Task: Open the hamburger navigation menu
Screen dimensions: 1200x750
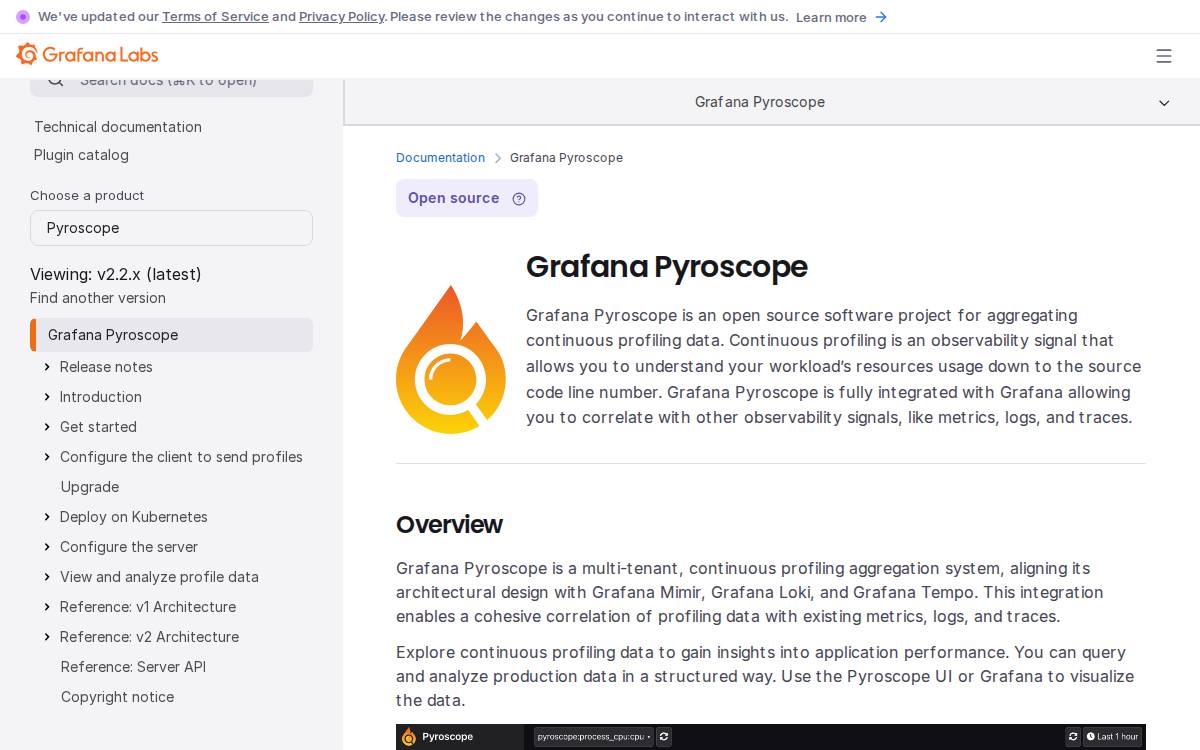Action: click(1164, 56)
